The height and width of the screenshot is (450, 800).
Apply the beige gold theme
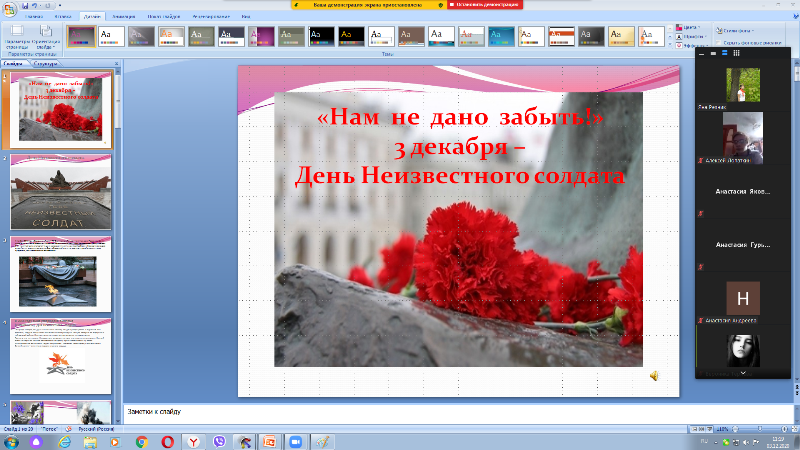pos(621,37)
